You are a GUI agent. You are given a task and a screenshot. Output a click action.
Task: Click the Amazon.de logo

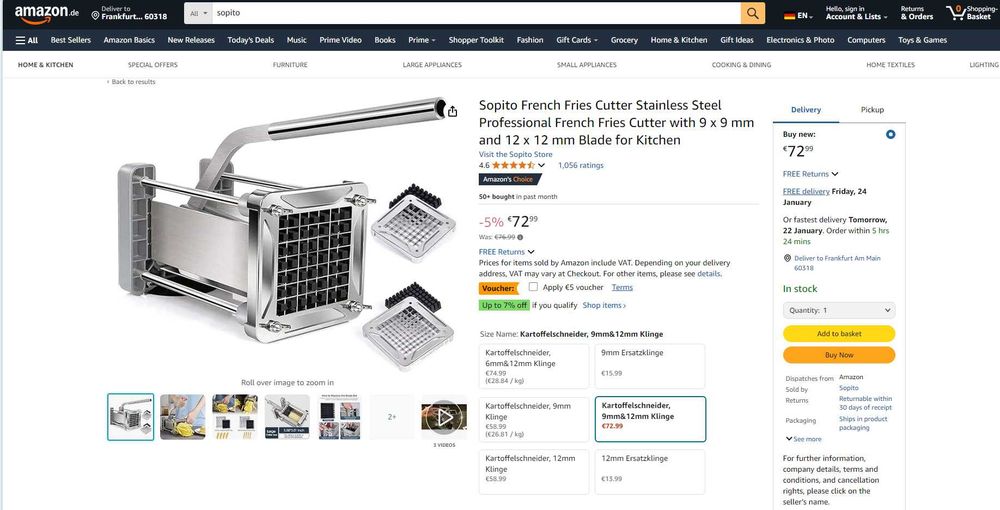(47, 13)
